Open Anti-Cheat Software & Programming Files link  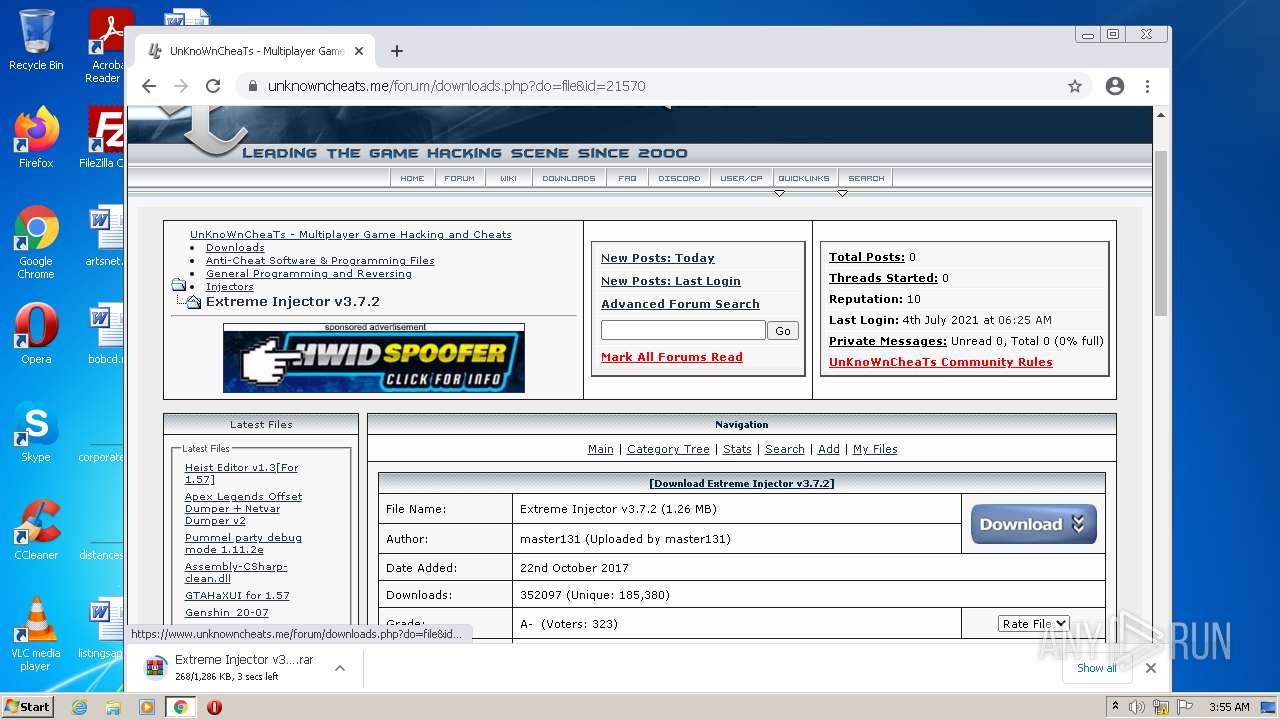tap(320, 261)
